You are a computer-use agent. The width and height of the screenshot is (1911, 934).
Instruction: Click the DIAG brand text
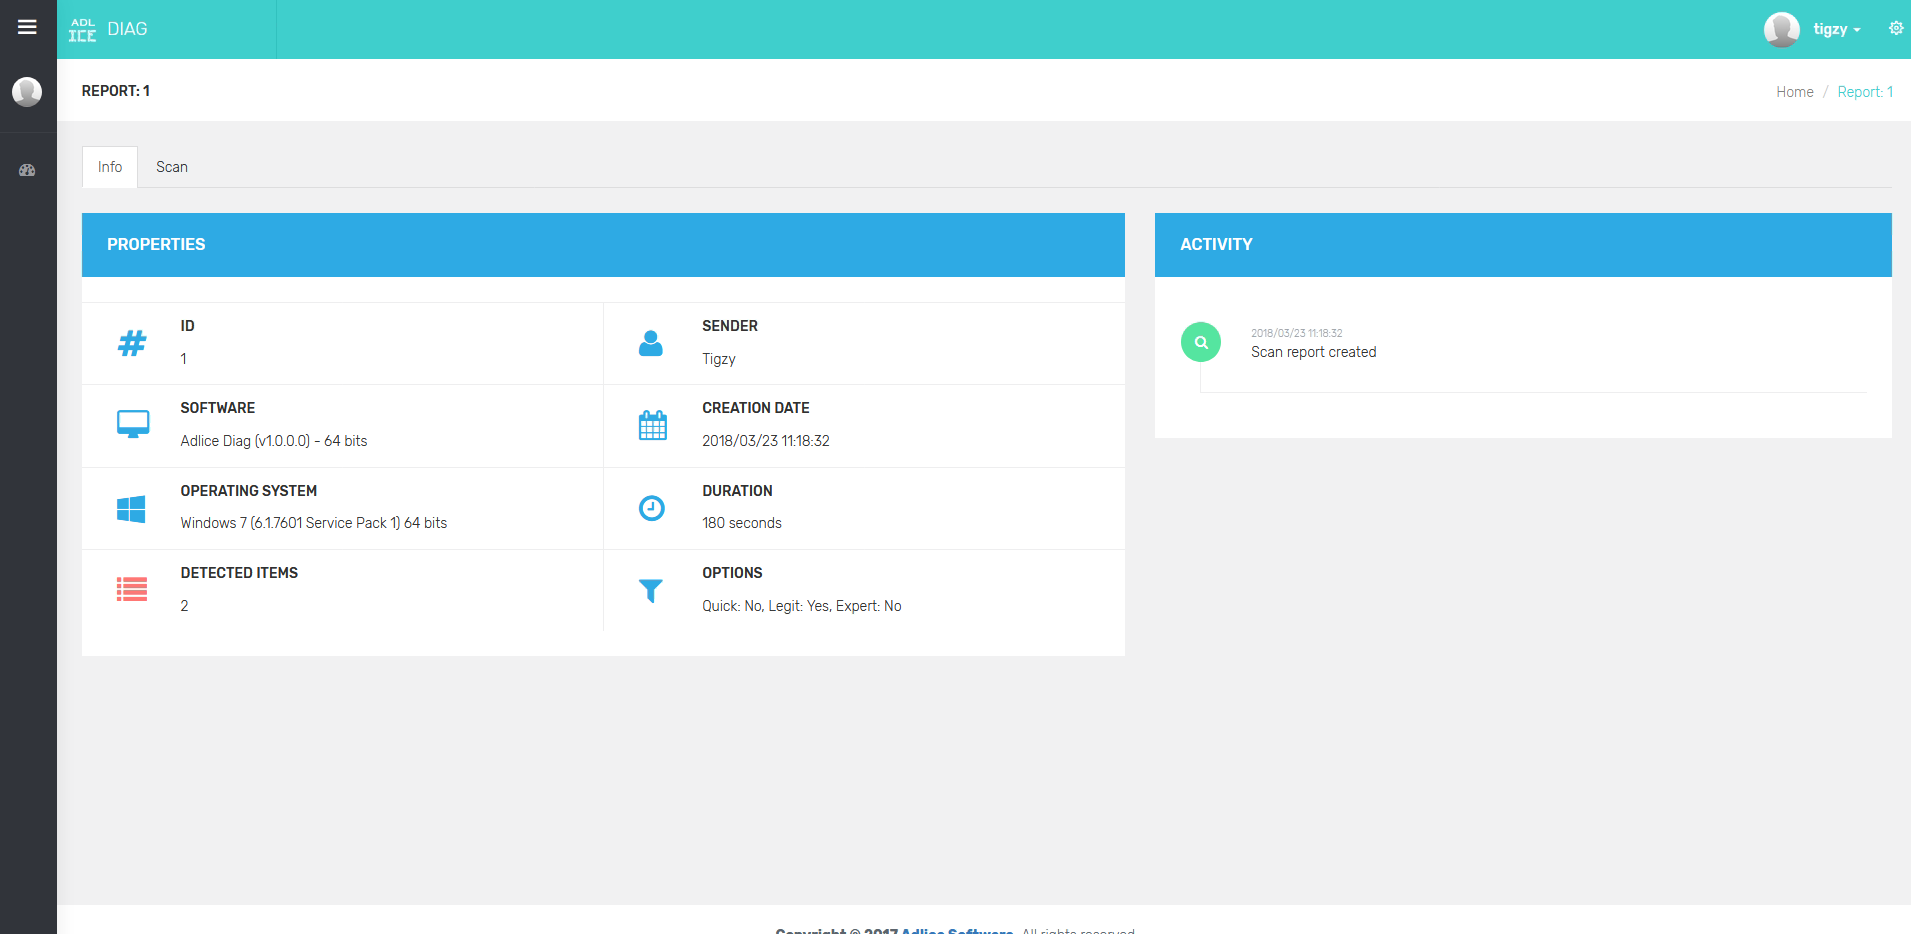point(127,29)
